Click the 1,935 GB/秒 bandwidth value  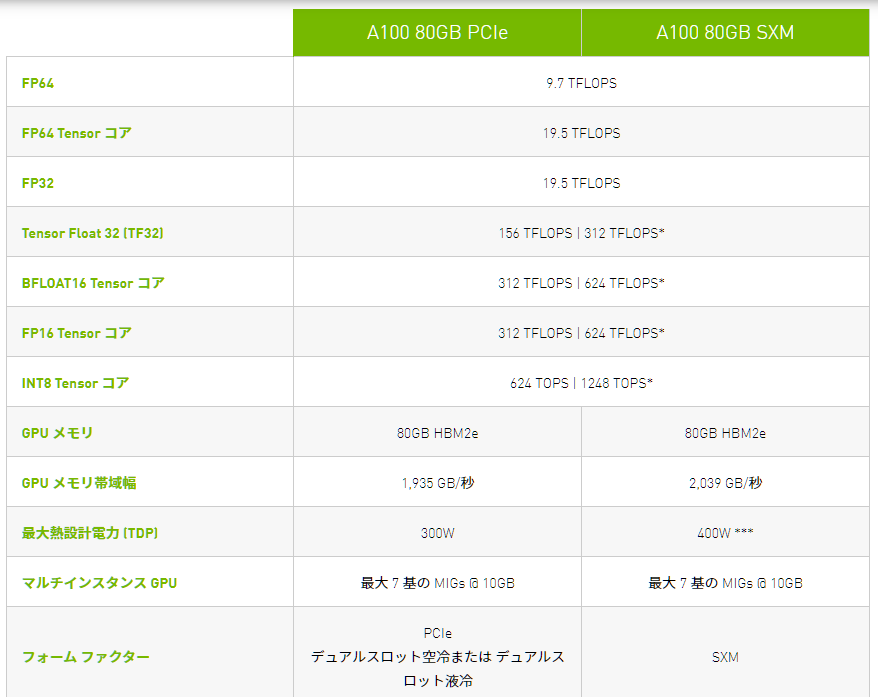point(437,483)
